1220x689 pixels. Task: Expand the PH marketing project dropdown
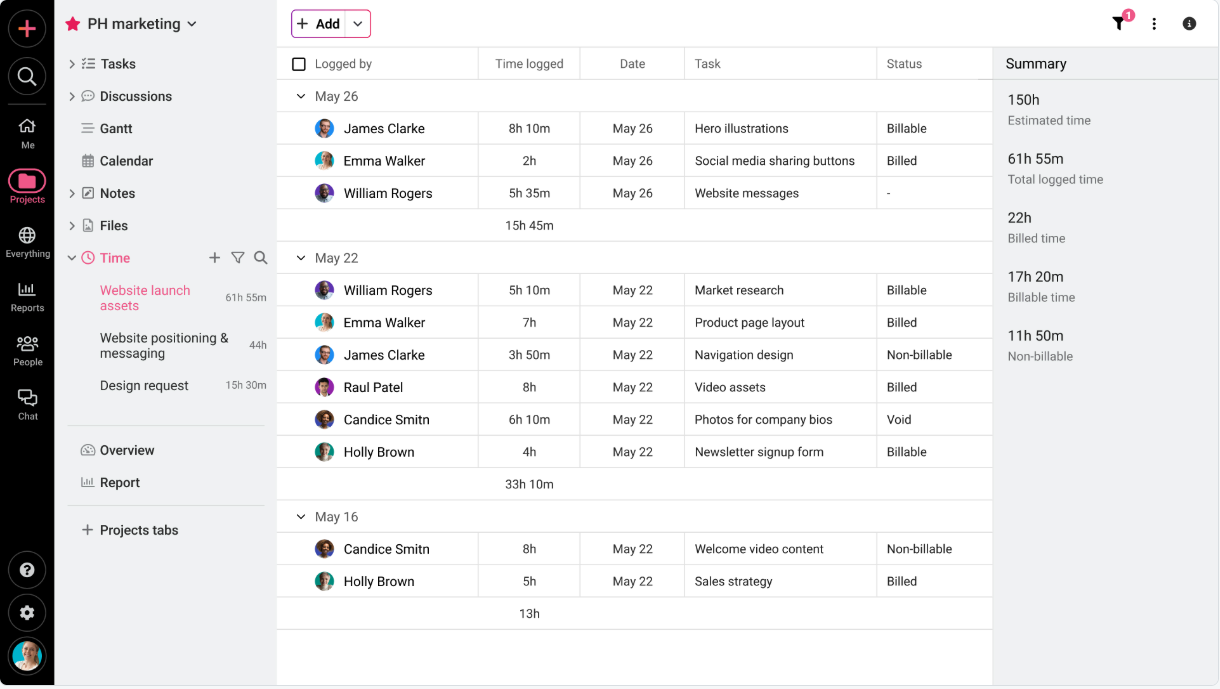point(192,24)
